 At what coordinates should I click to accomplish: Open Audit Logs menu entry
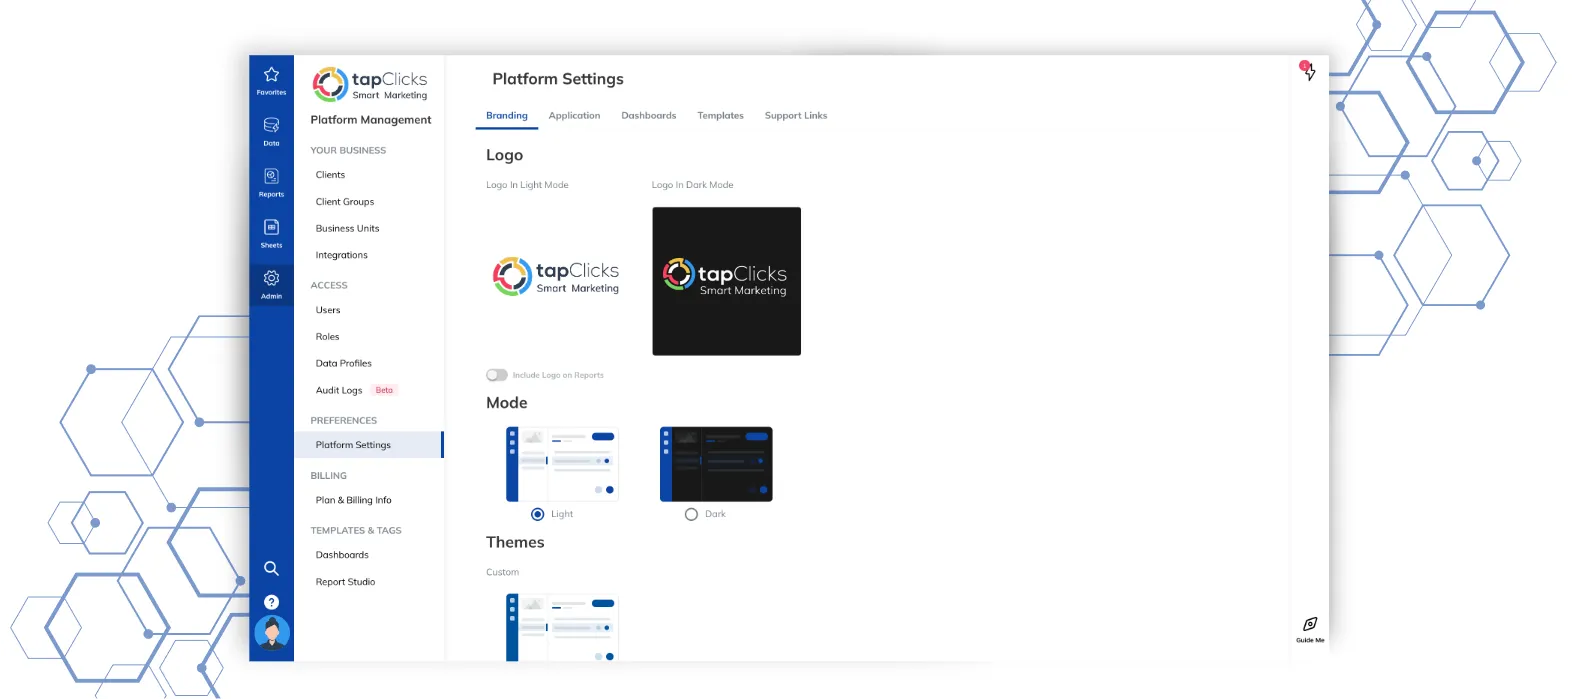(x=339, y=391)
